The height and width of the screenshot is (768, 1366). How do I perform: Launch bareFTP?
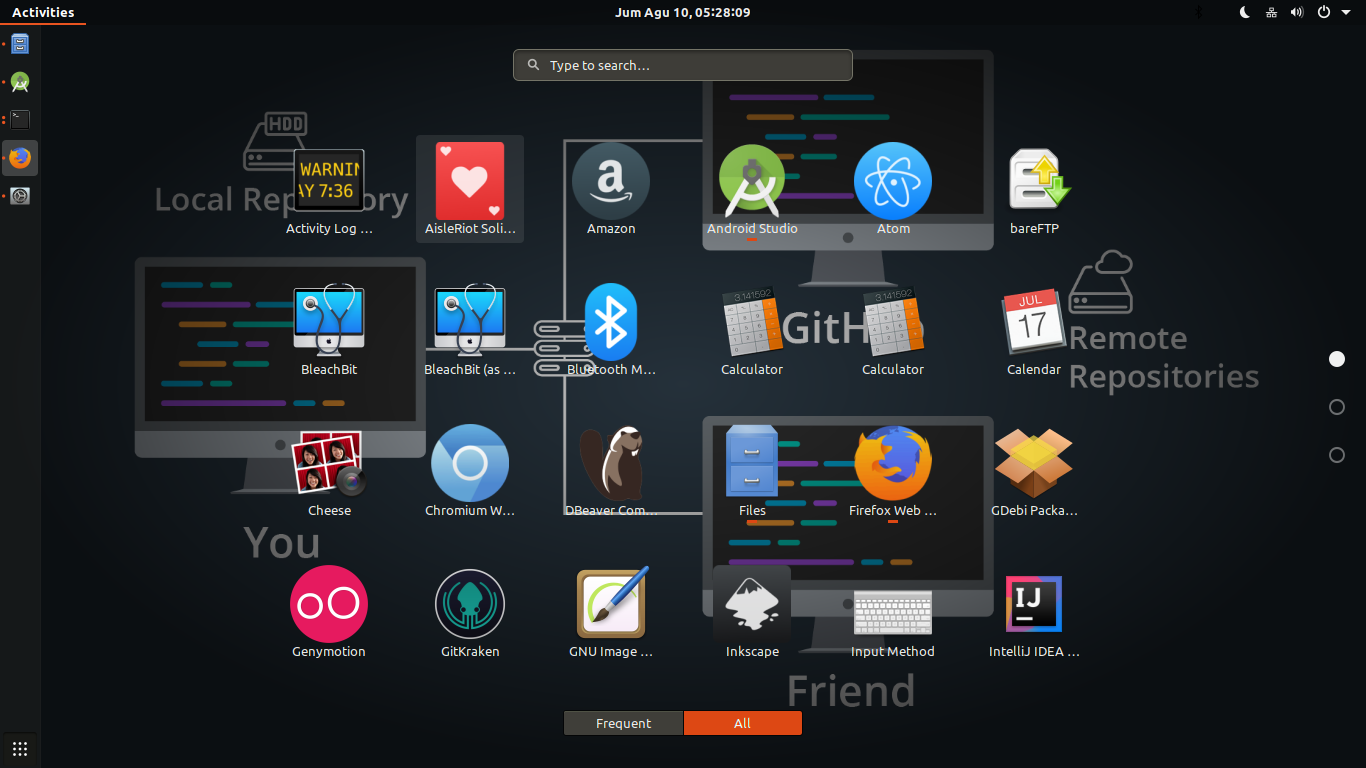coord(1034,190)
